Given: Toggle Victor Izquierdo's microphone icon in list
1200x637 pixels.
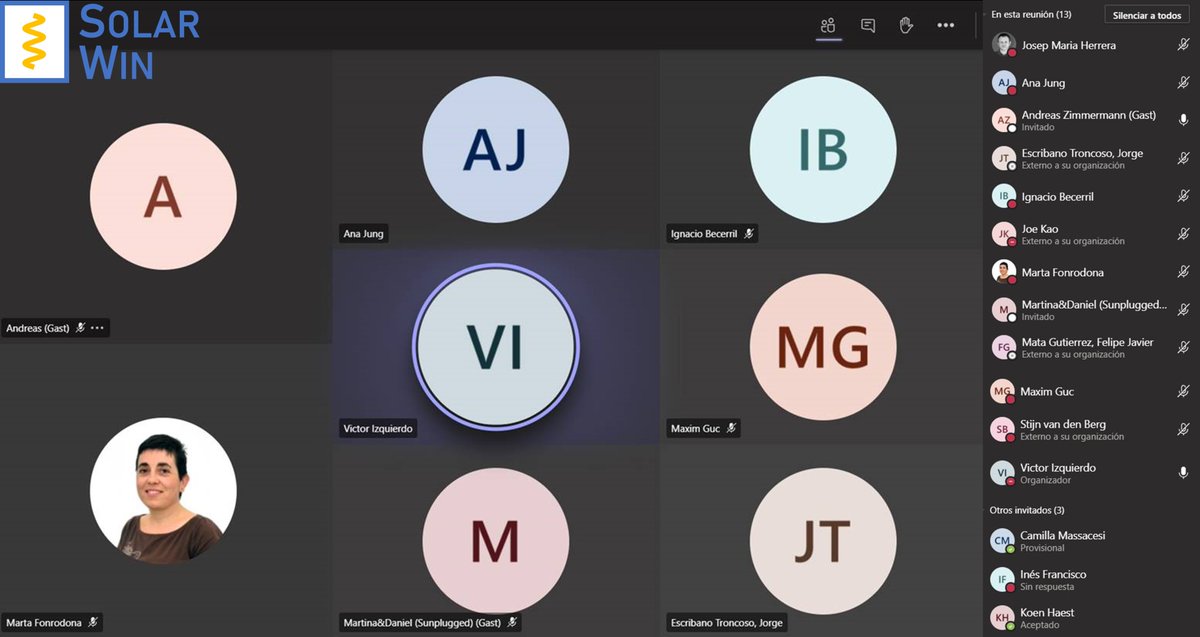Looking at the screenshot, I should tap(1184, 473).
